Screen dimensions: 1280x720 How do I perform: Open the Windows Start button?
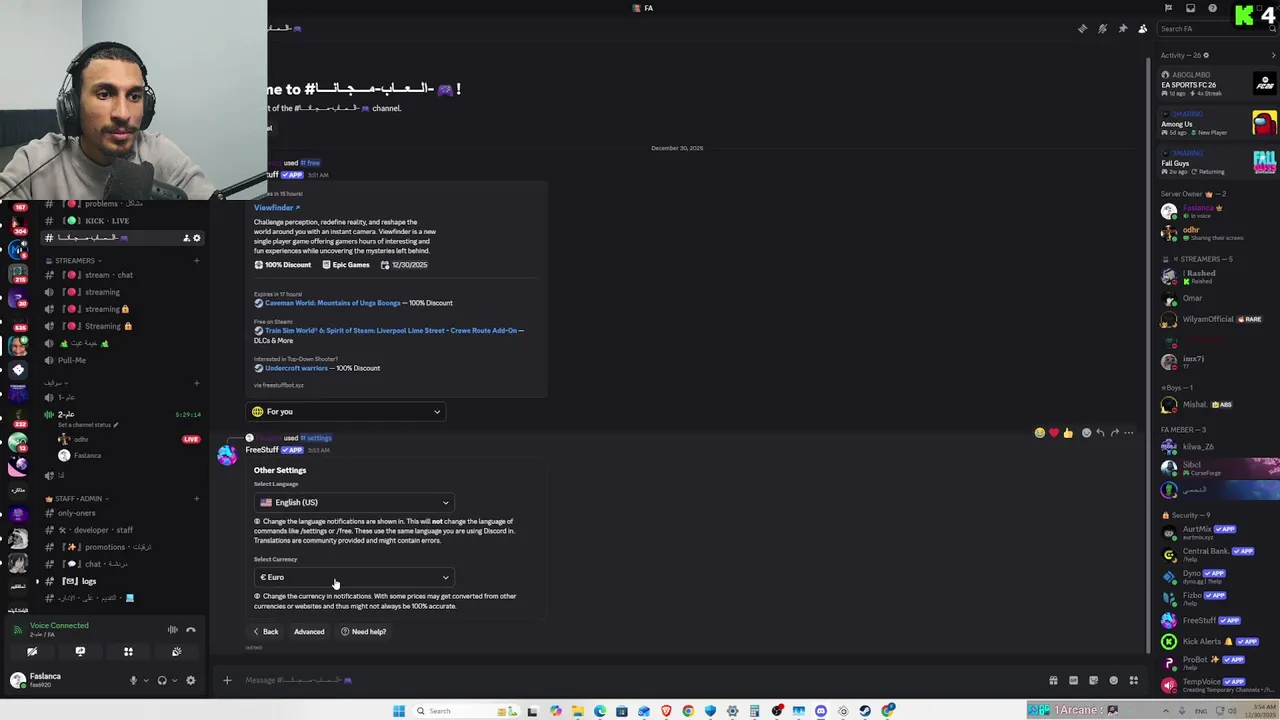399,711
